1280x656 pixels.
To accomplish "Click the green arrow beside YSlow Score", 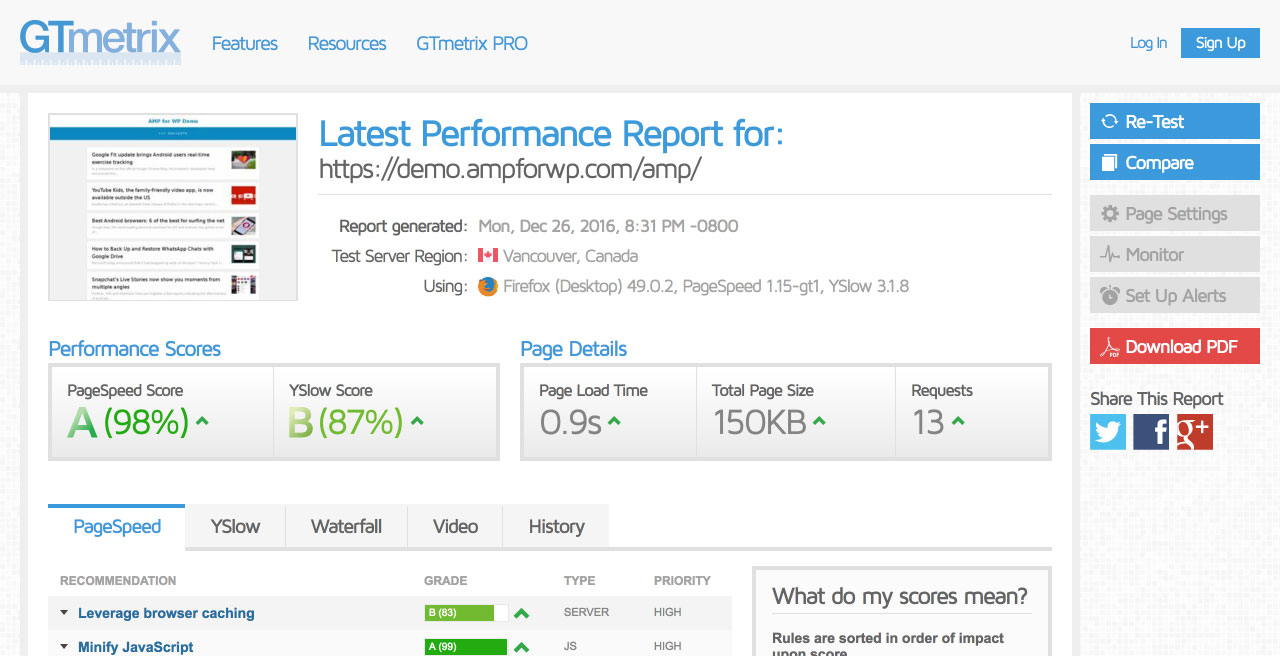I will pyautogui.click(x=417, y=422).
